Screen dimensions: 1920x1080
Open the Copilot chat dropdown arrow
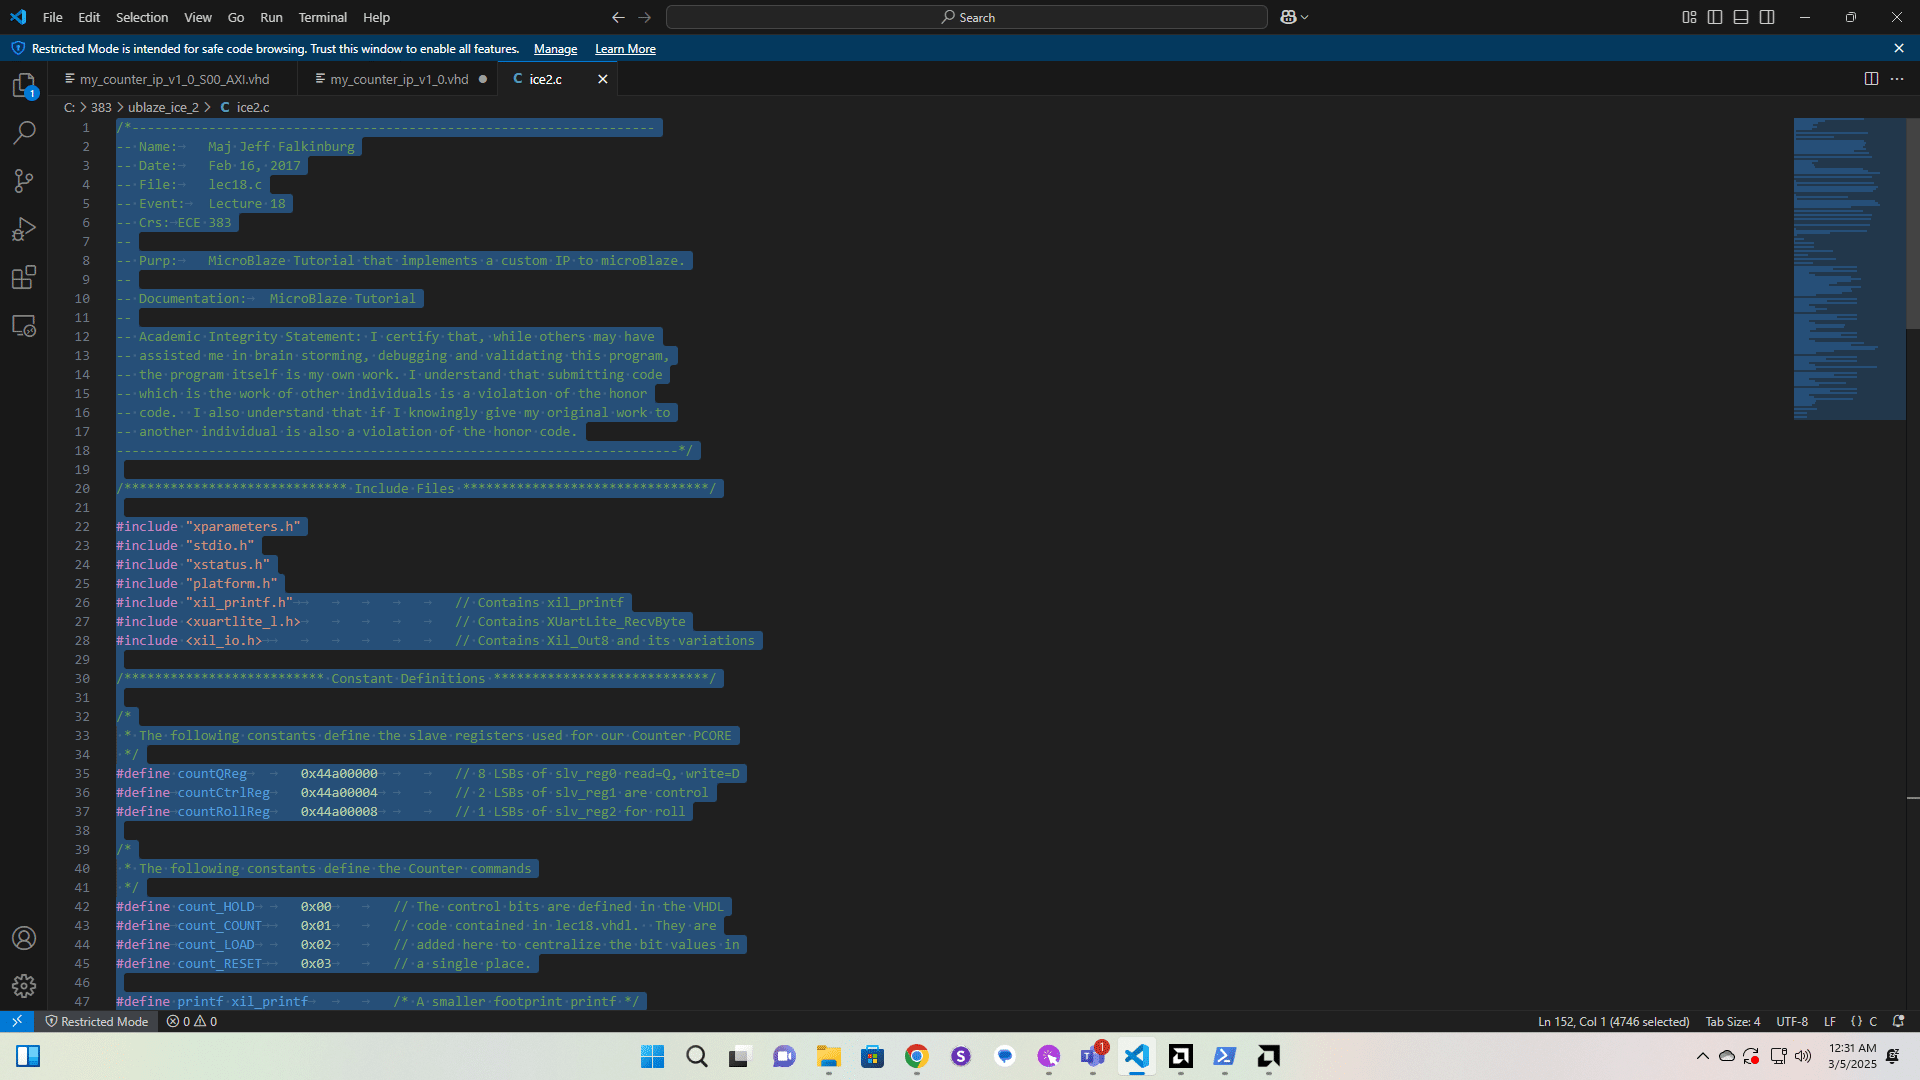[1305, 17]
